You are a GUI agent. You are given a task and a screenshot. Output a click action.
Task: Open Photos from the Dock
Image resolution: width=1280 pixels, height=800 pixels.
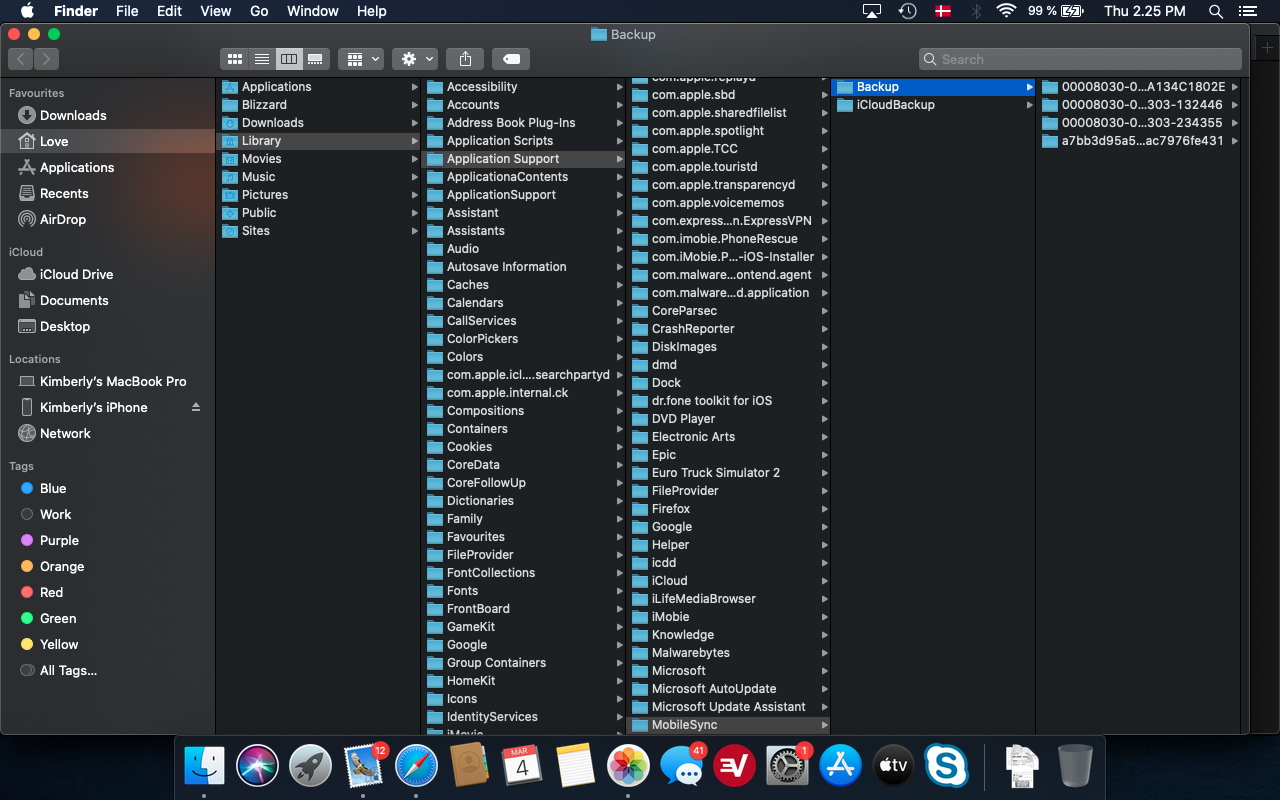(628, 767)
